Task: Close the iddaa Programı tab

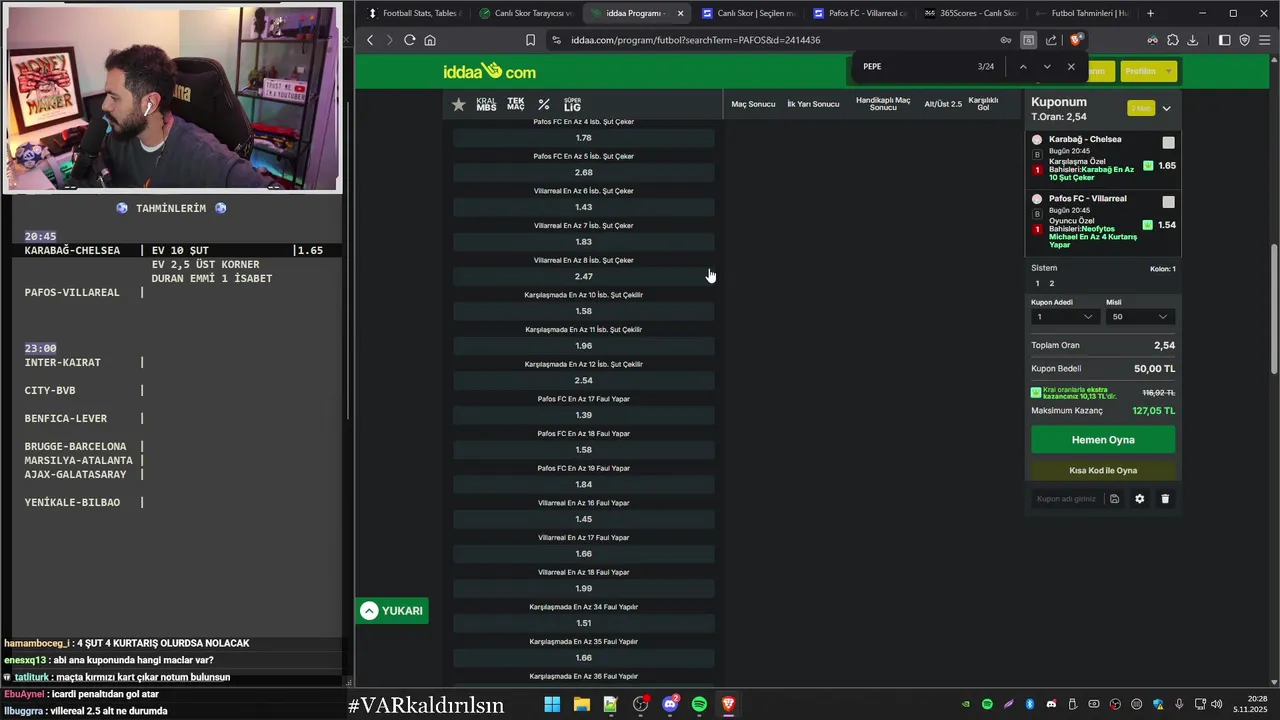Action: click(681, 13)
